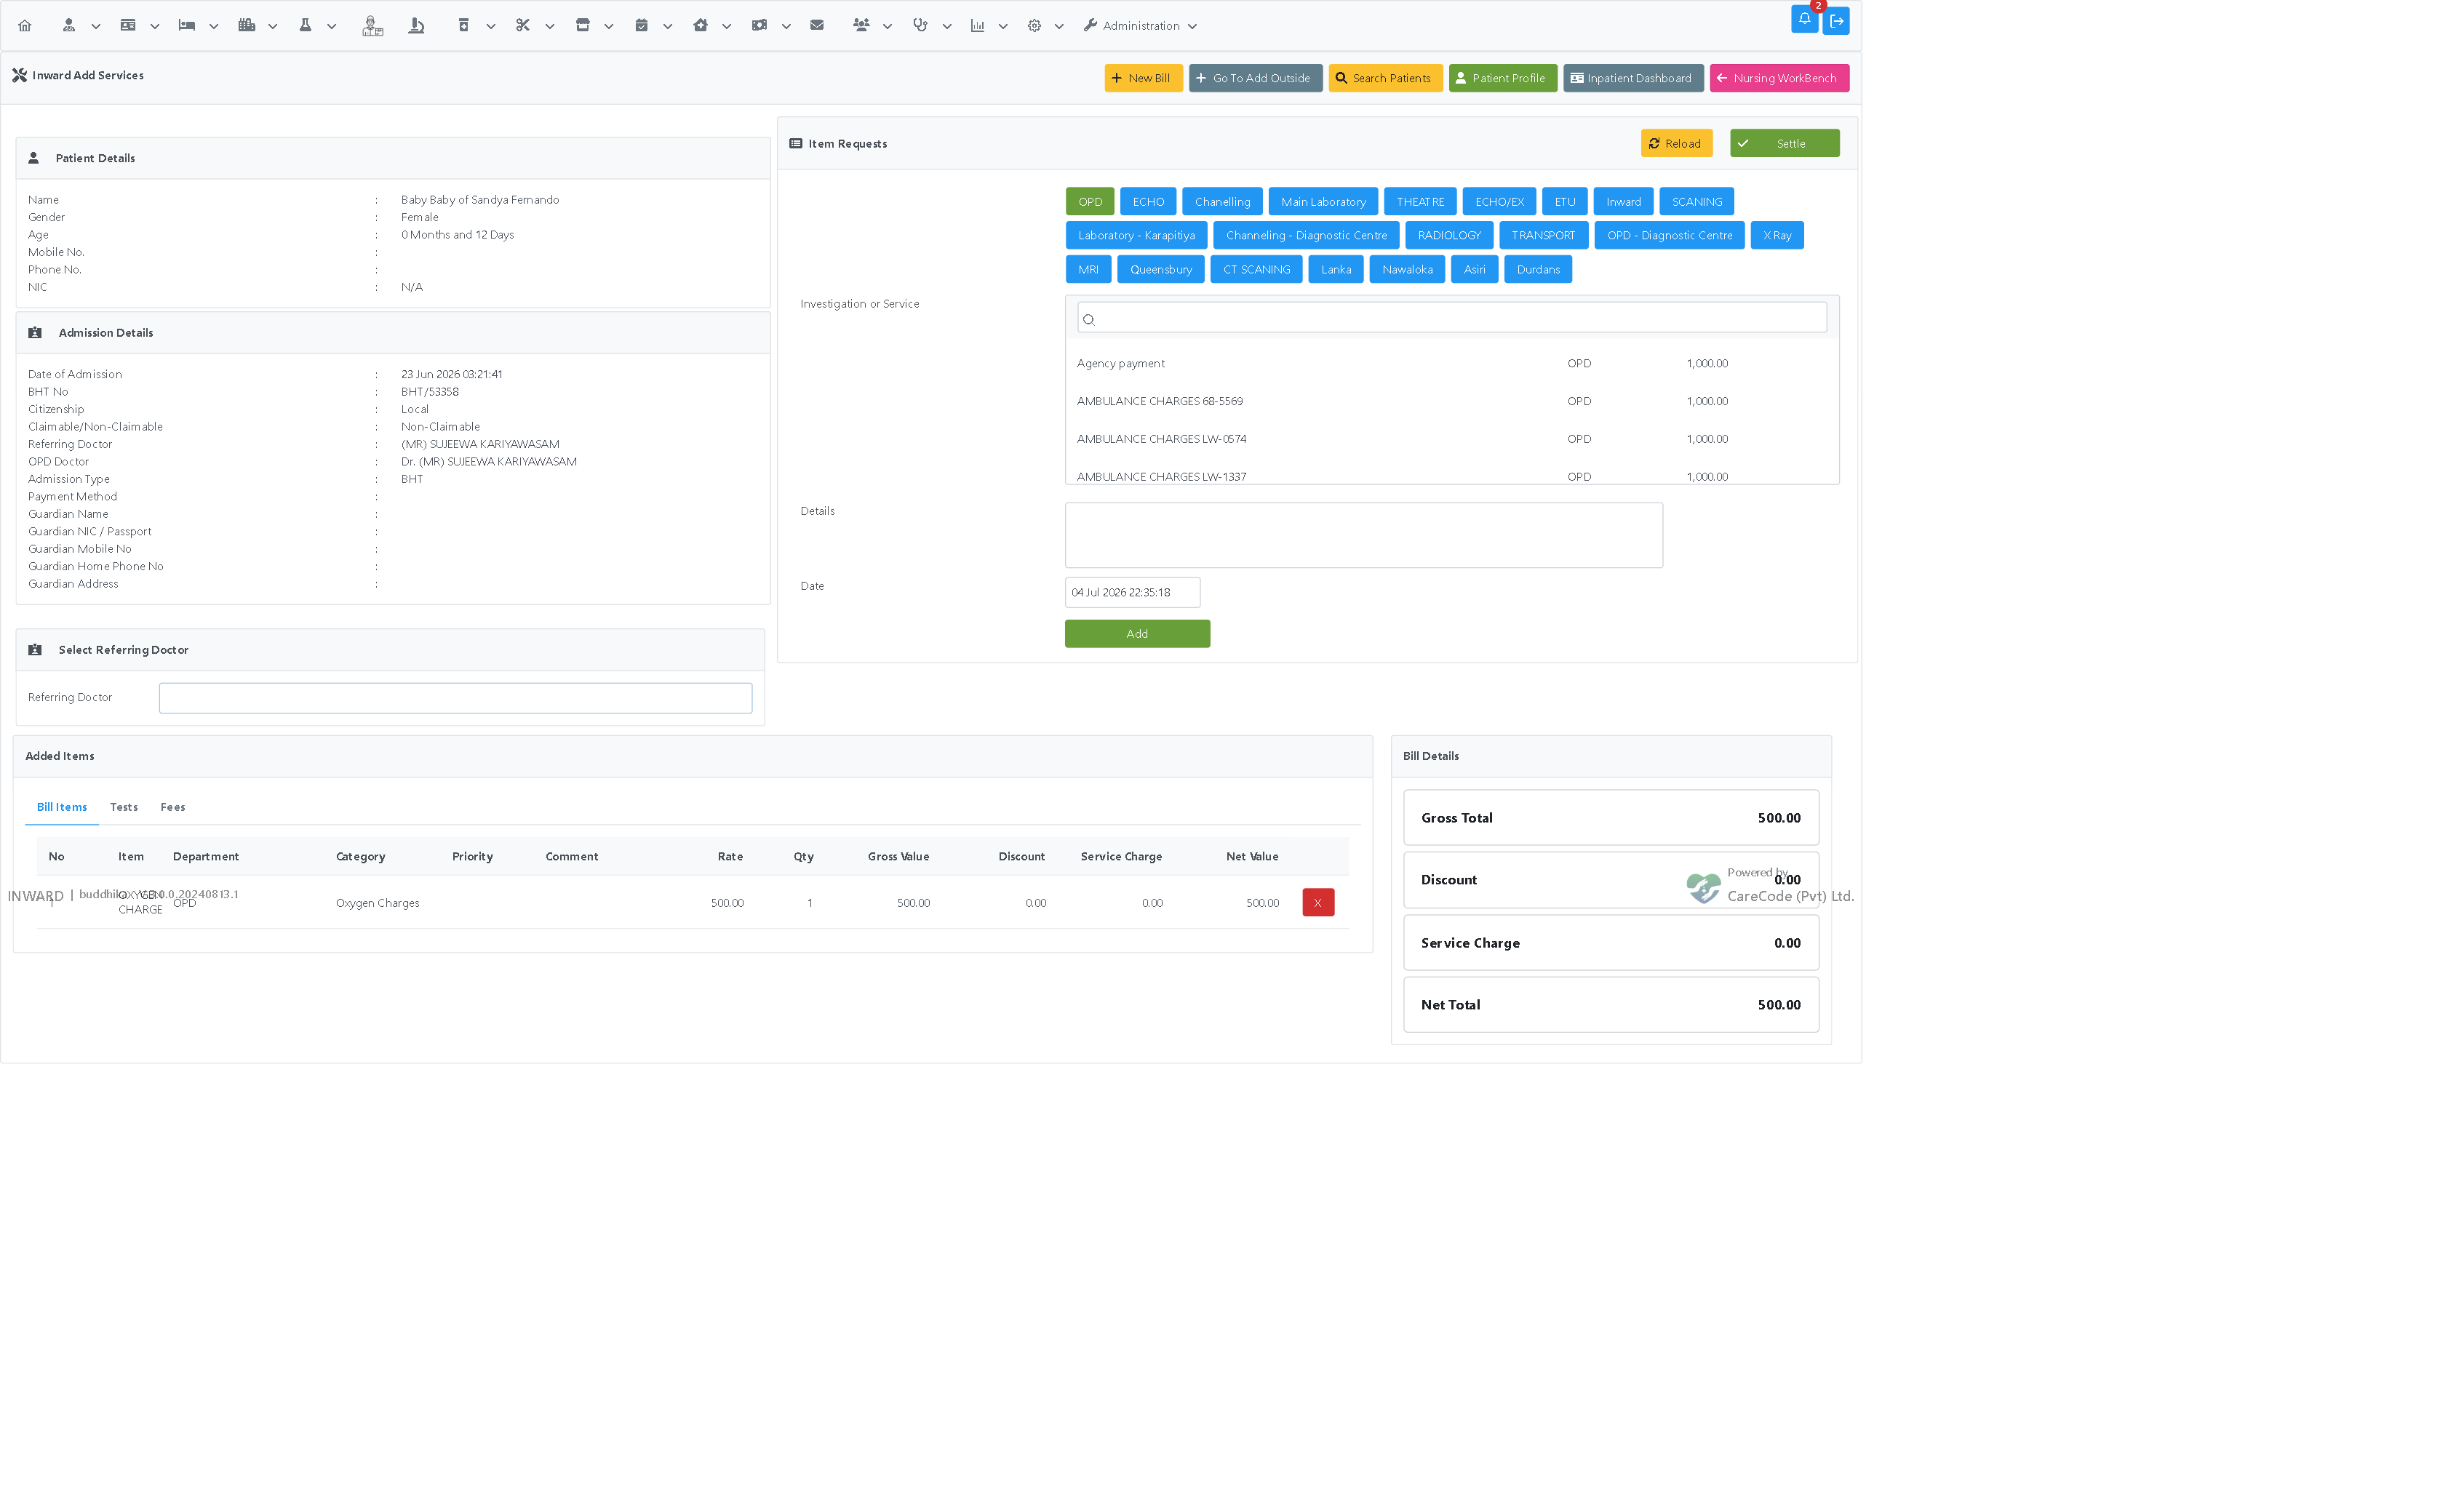The width and height of the screenshot is (2464, 1512).
Task: Click the New Bill button
Action: point(1143,78)
